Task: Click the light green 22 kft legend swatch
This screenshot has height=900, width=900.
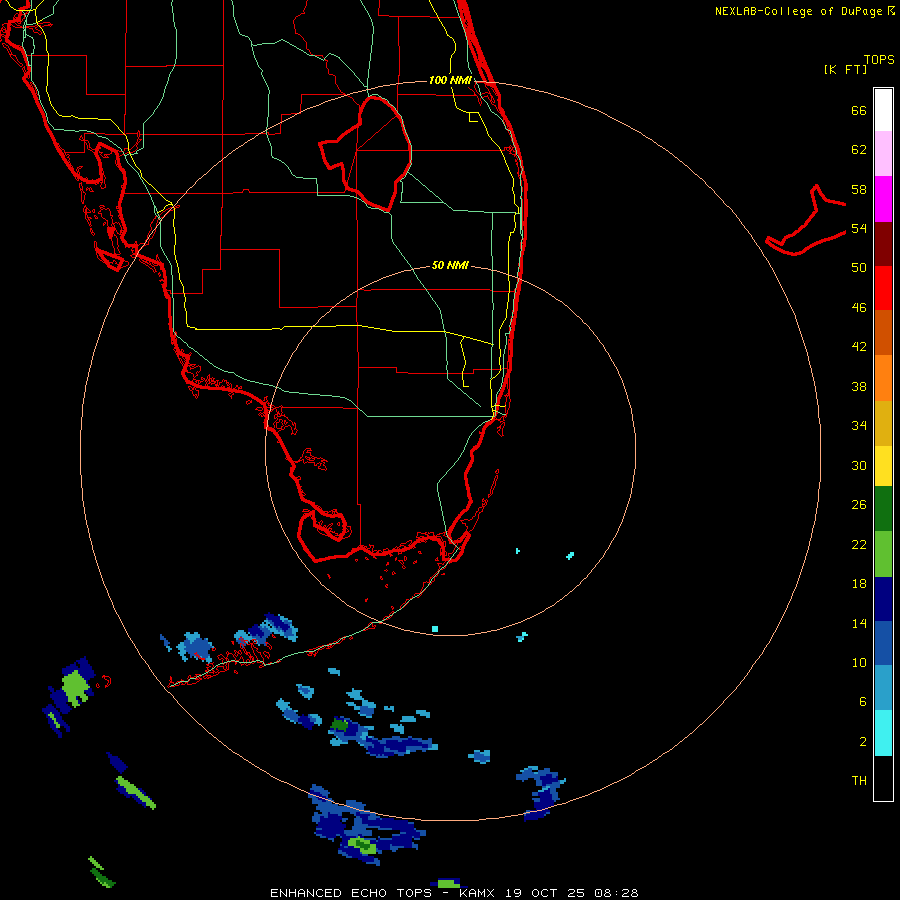Action: 883,554
